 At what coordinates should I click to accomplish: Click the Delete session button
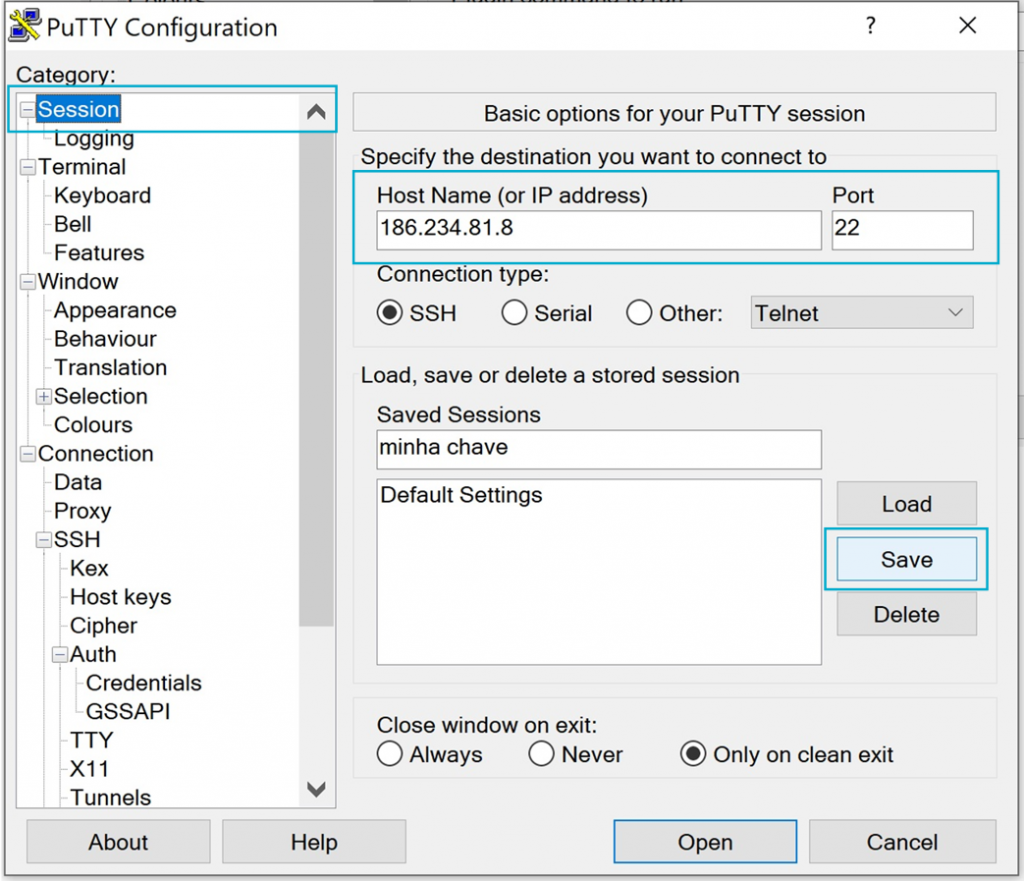pyautogui.click(x=906, y=614)
